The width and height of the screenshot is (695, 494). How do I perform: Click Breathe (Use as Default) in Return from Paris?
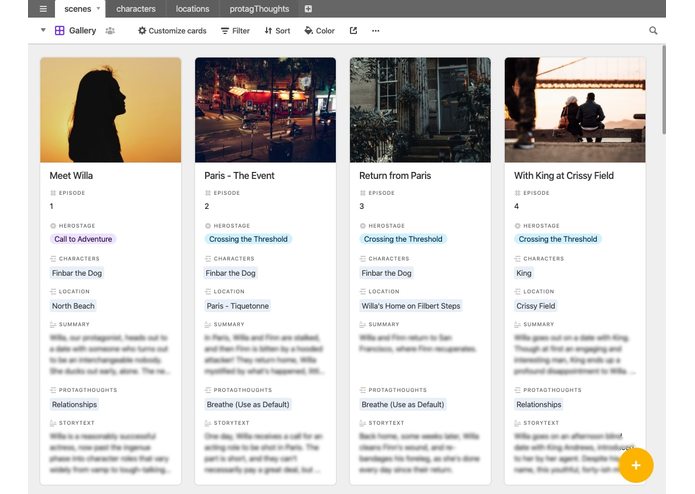point(402,405)
